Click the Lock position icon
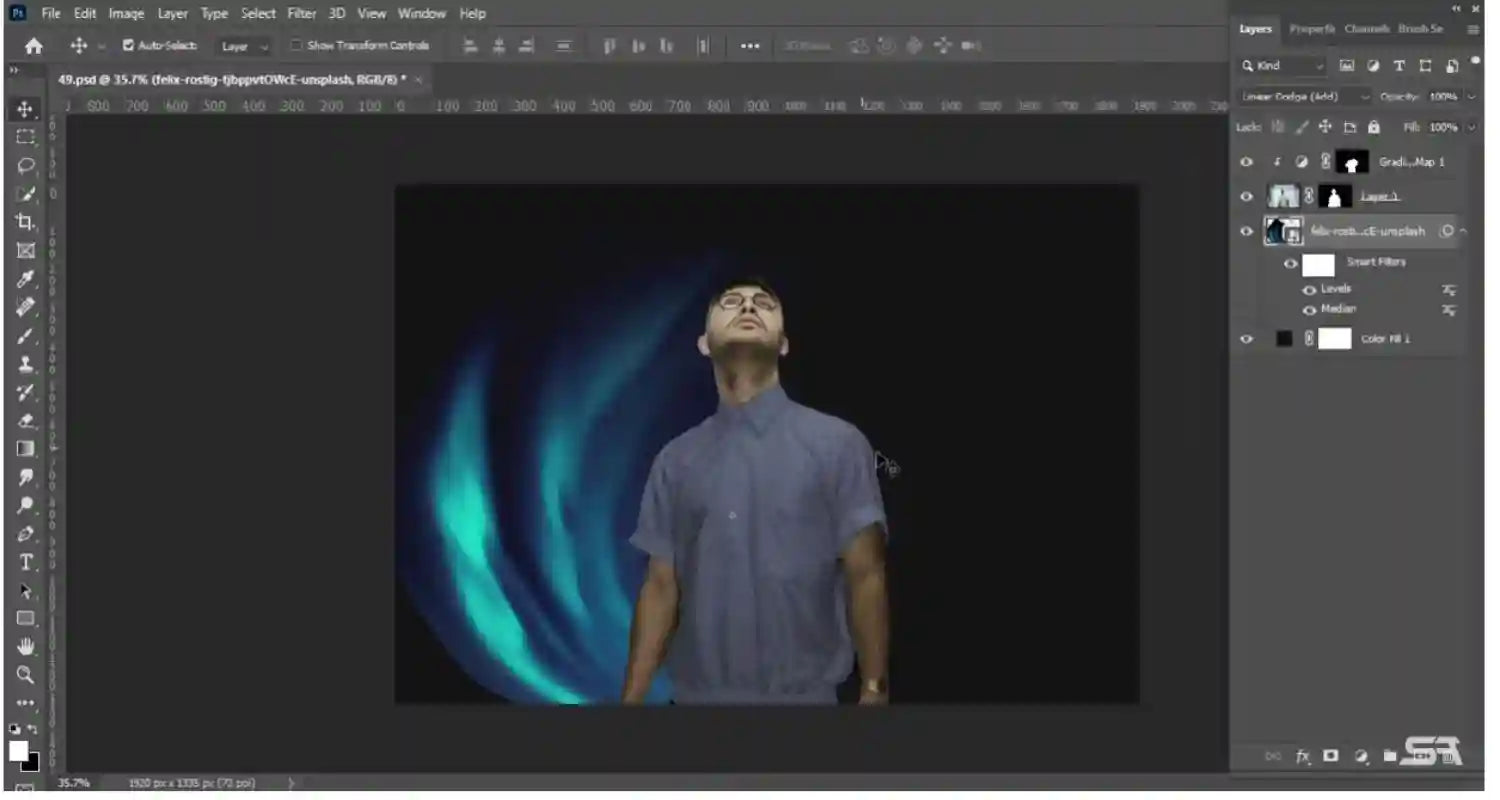1500x800 pixels. (x=1325, y=127)
